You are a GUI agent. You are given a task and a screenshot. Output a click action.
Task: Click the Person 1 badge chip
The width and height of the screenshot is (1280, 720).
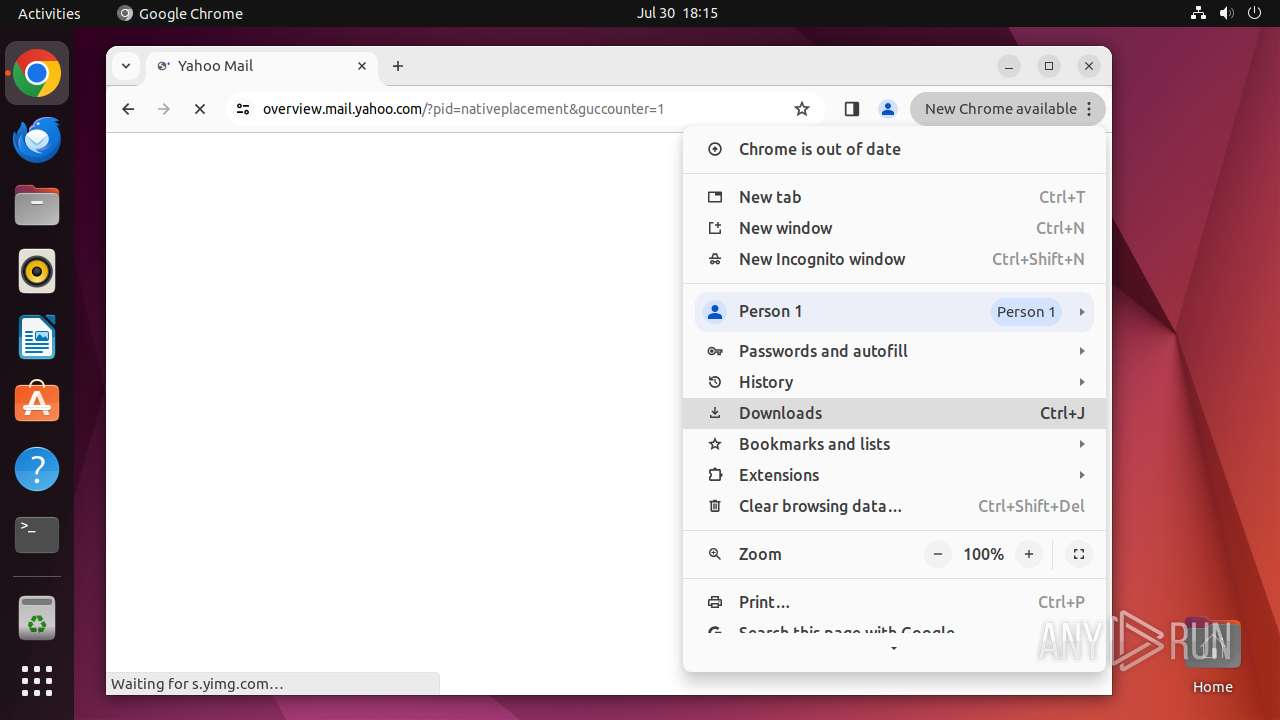(1026, 312)
